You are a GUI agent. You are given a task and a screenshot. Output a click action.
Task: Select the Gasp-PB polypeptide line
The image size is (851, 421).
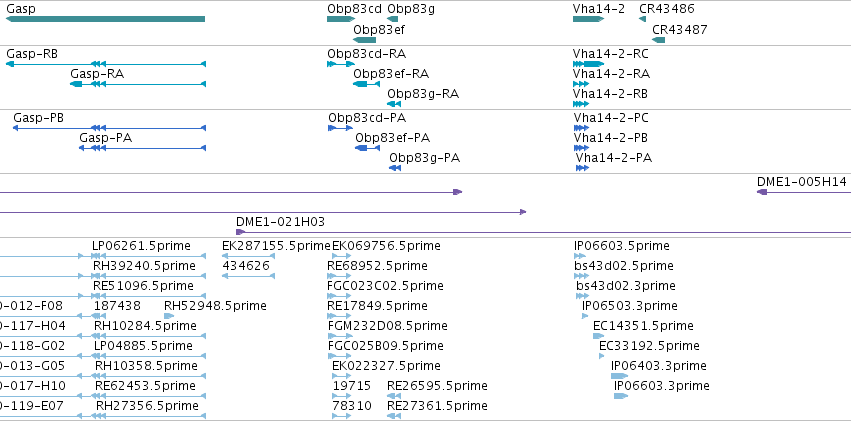pyautogui.click(x=109, y=128)
